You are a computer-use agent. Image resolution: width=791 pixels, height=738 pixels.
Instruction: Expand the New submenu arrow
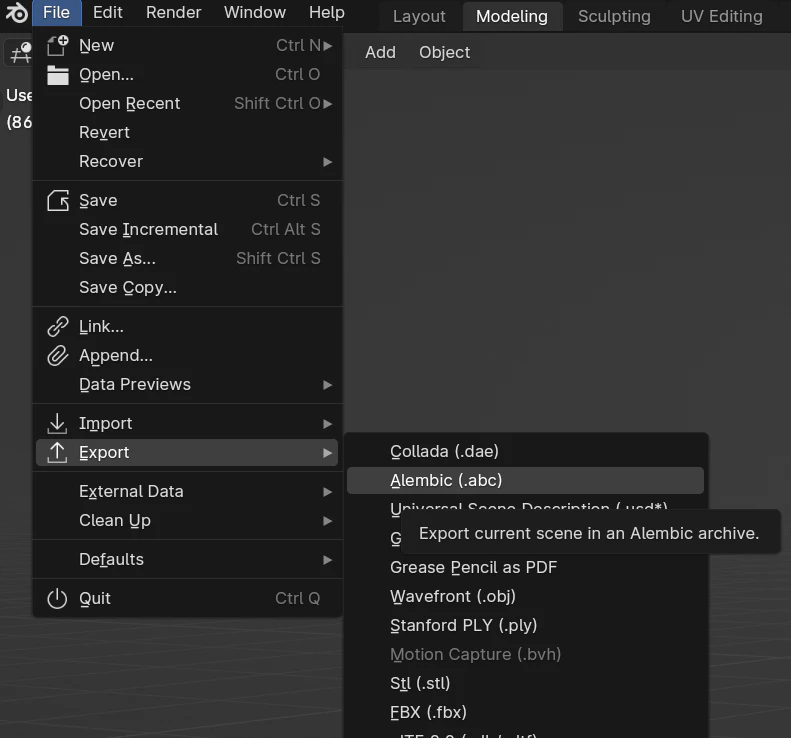click(x=327, y=45)
